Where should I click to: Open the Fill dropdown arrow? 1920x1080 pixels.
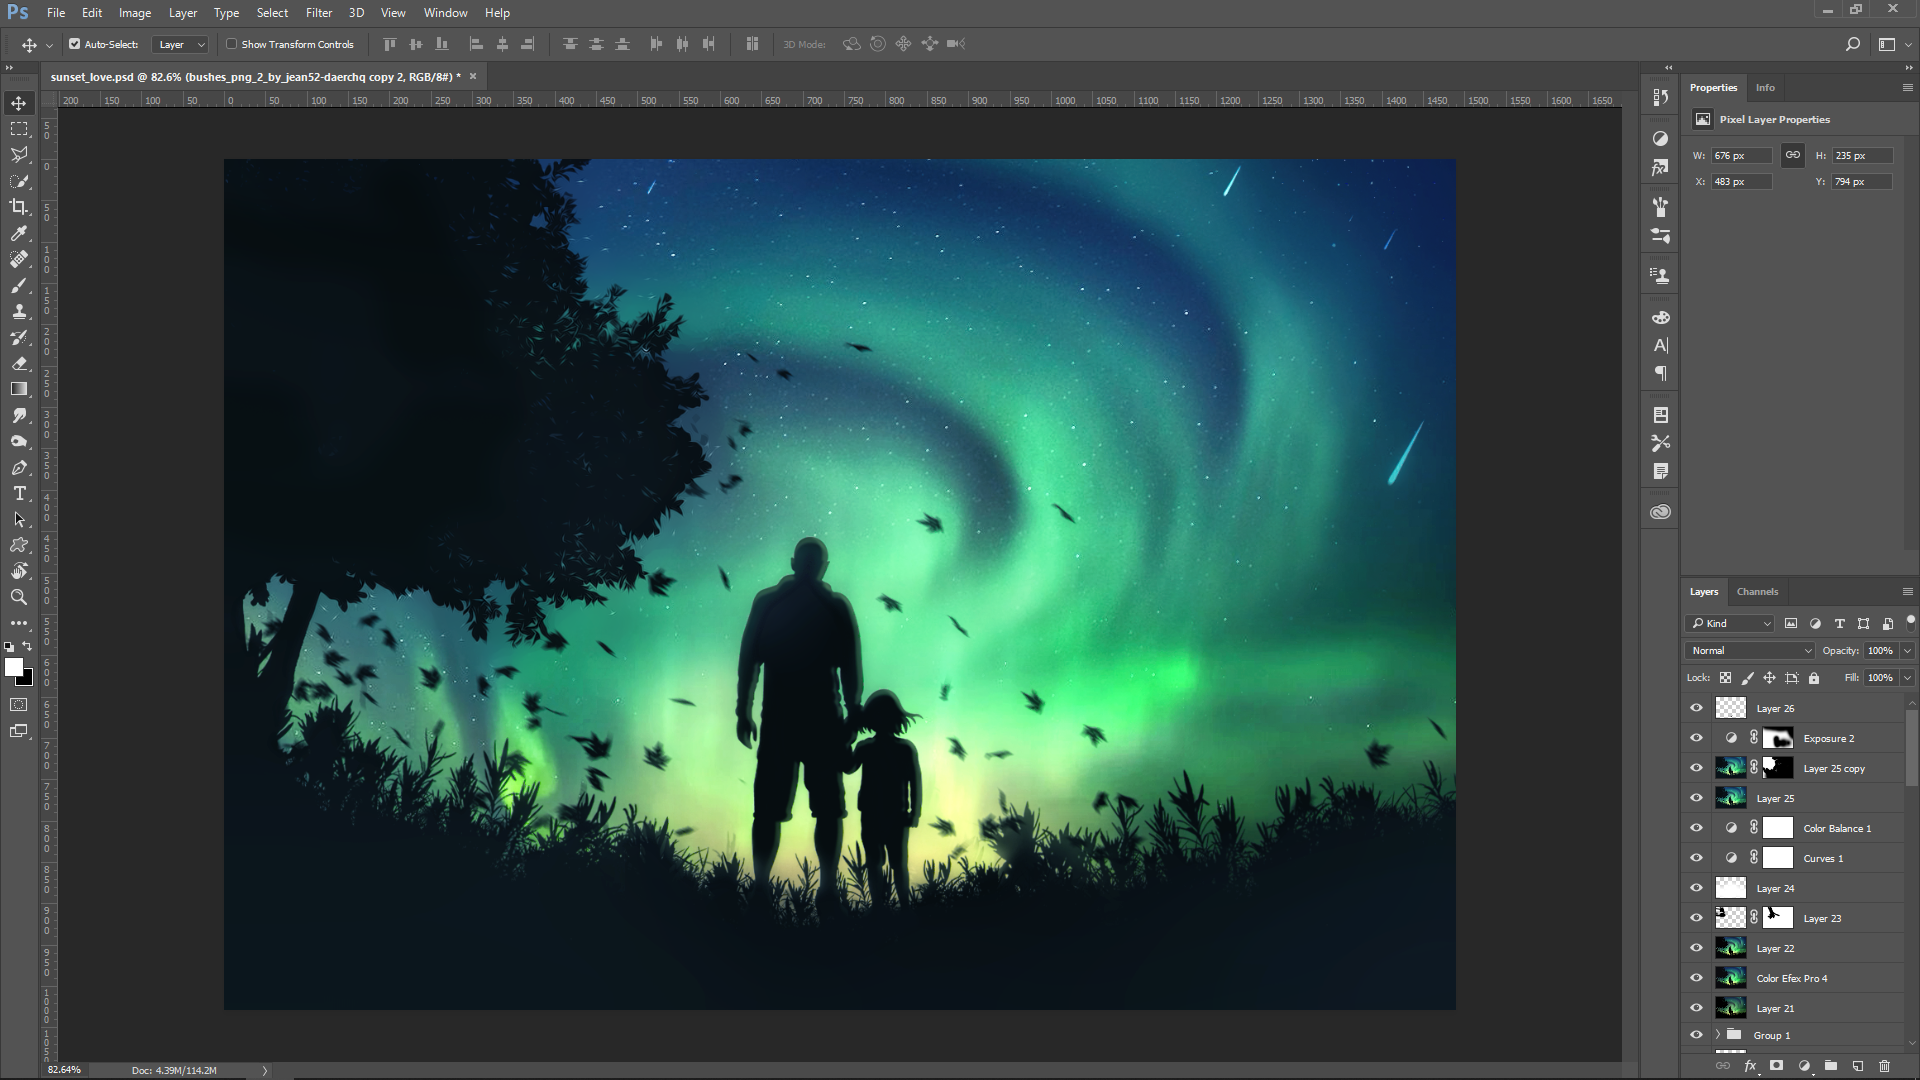click(1907, 677)
